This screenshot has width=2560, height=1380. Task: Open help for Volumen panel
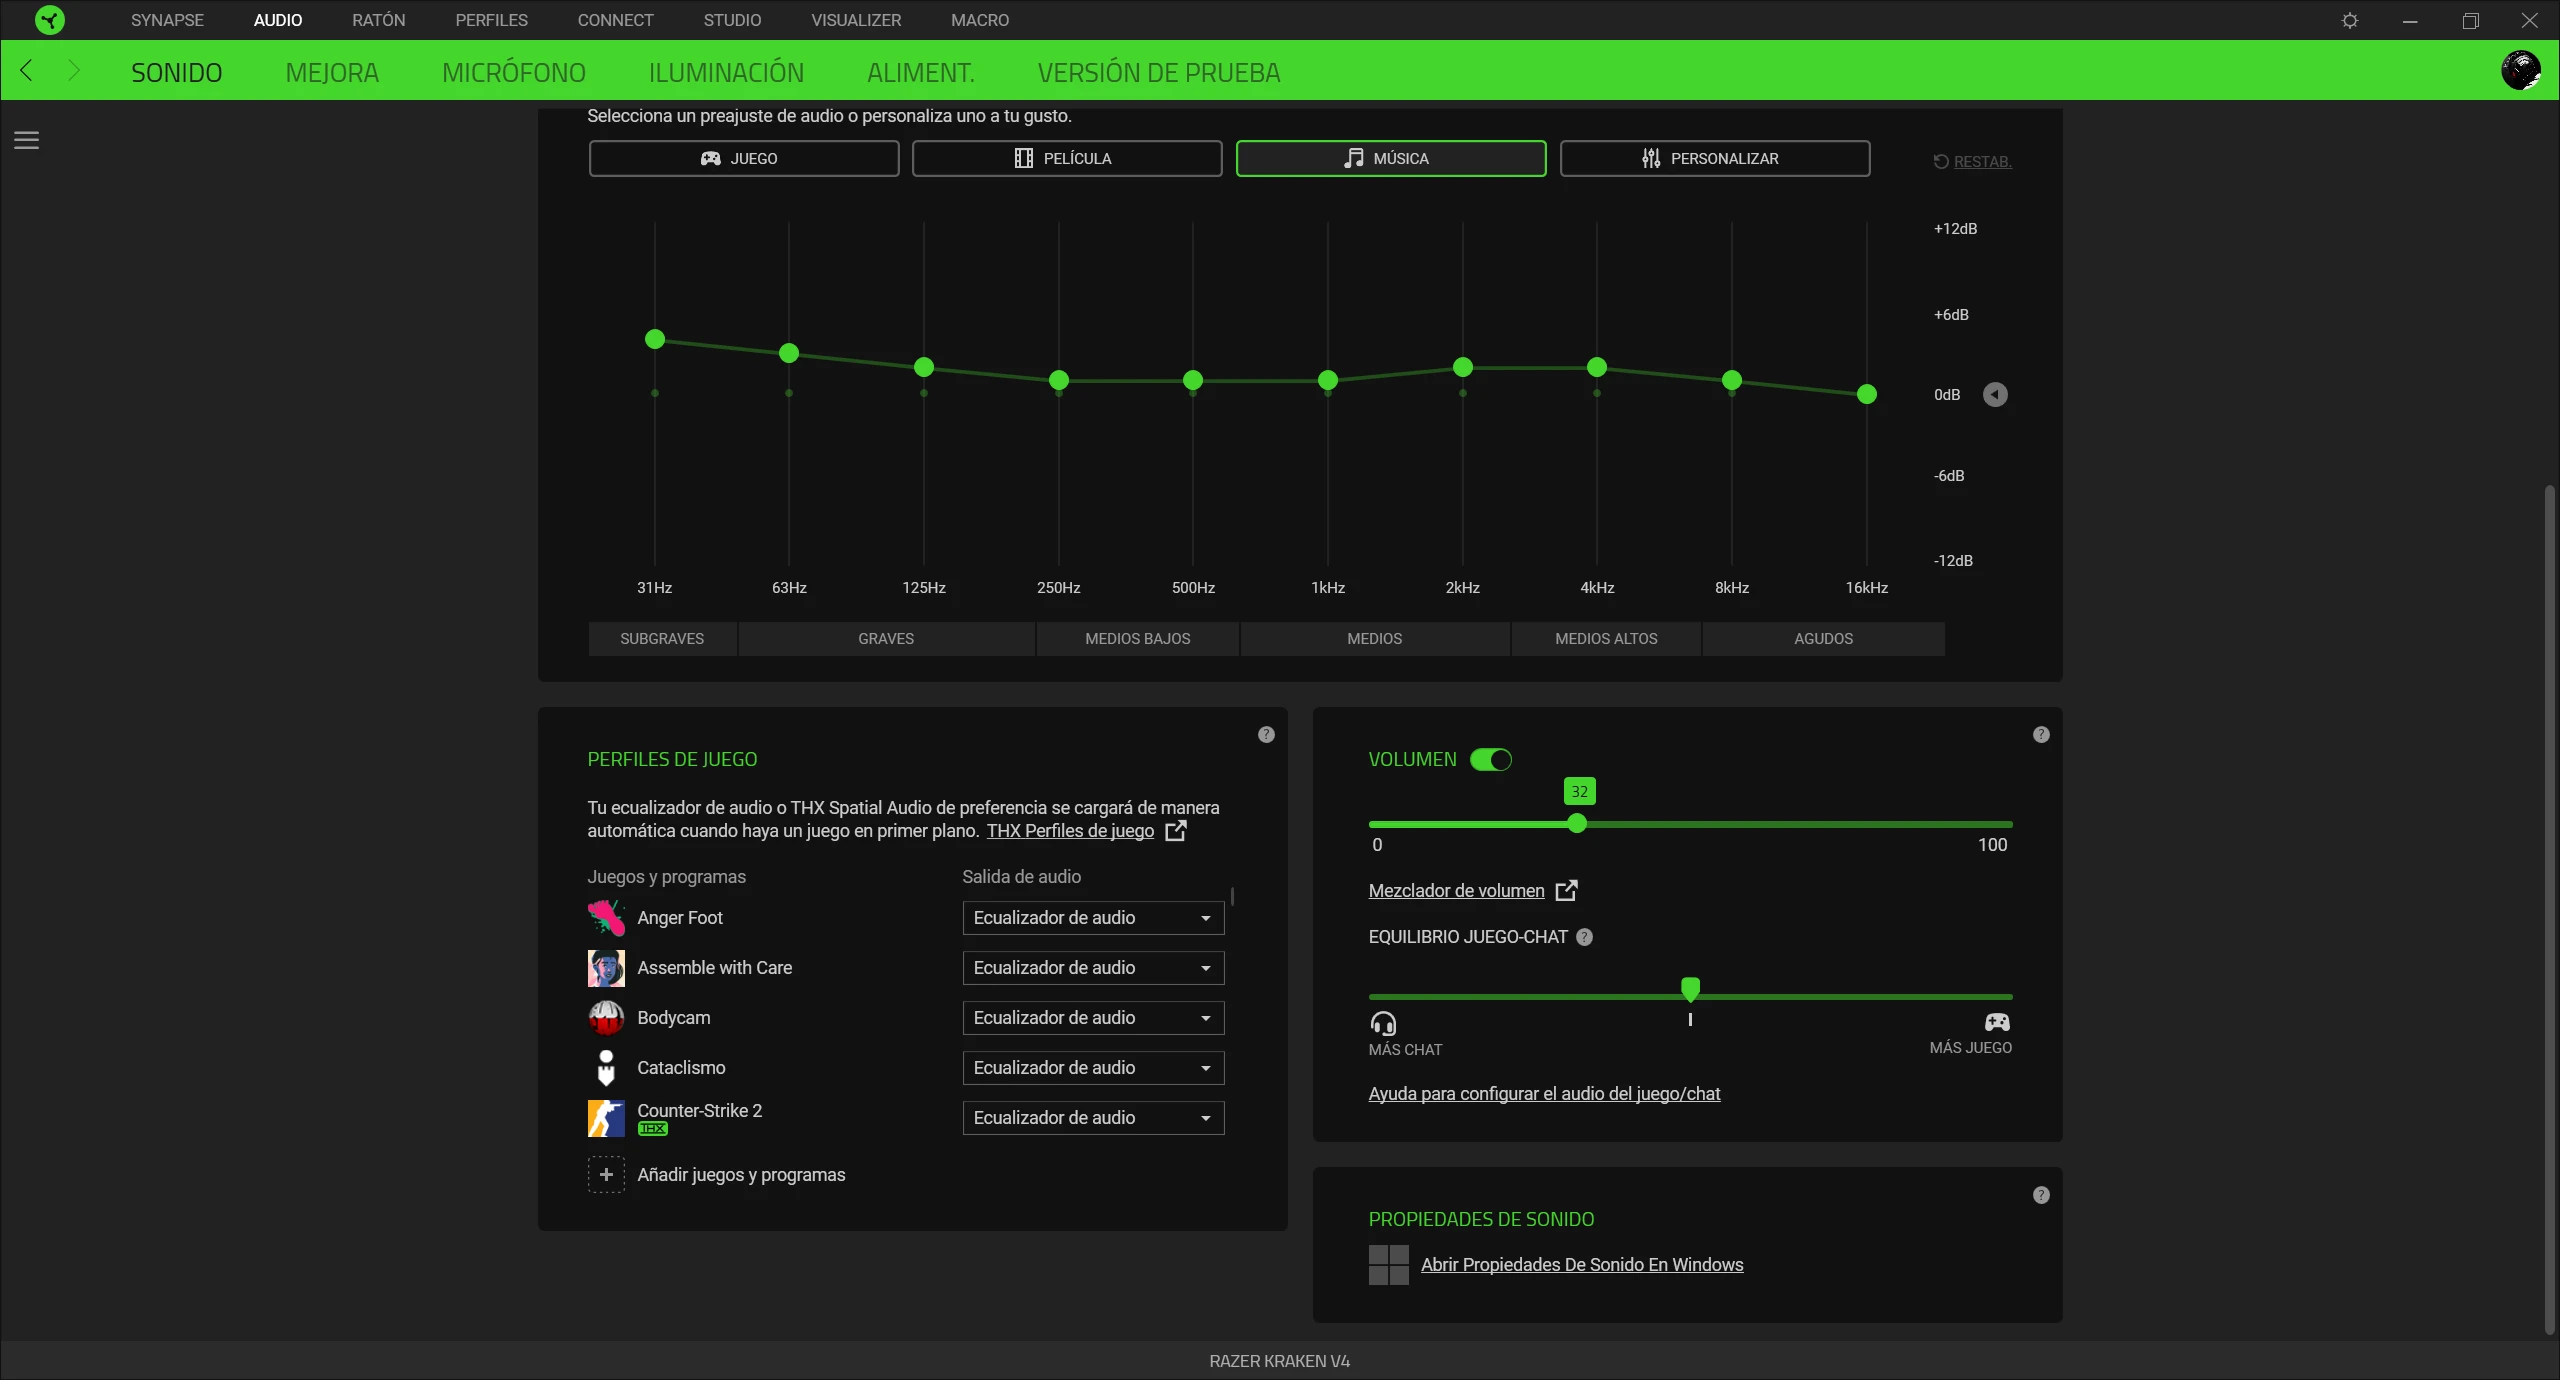click(x=2041, y=734)
